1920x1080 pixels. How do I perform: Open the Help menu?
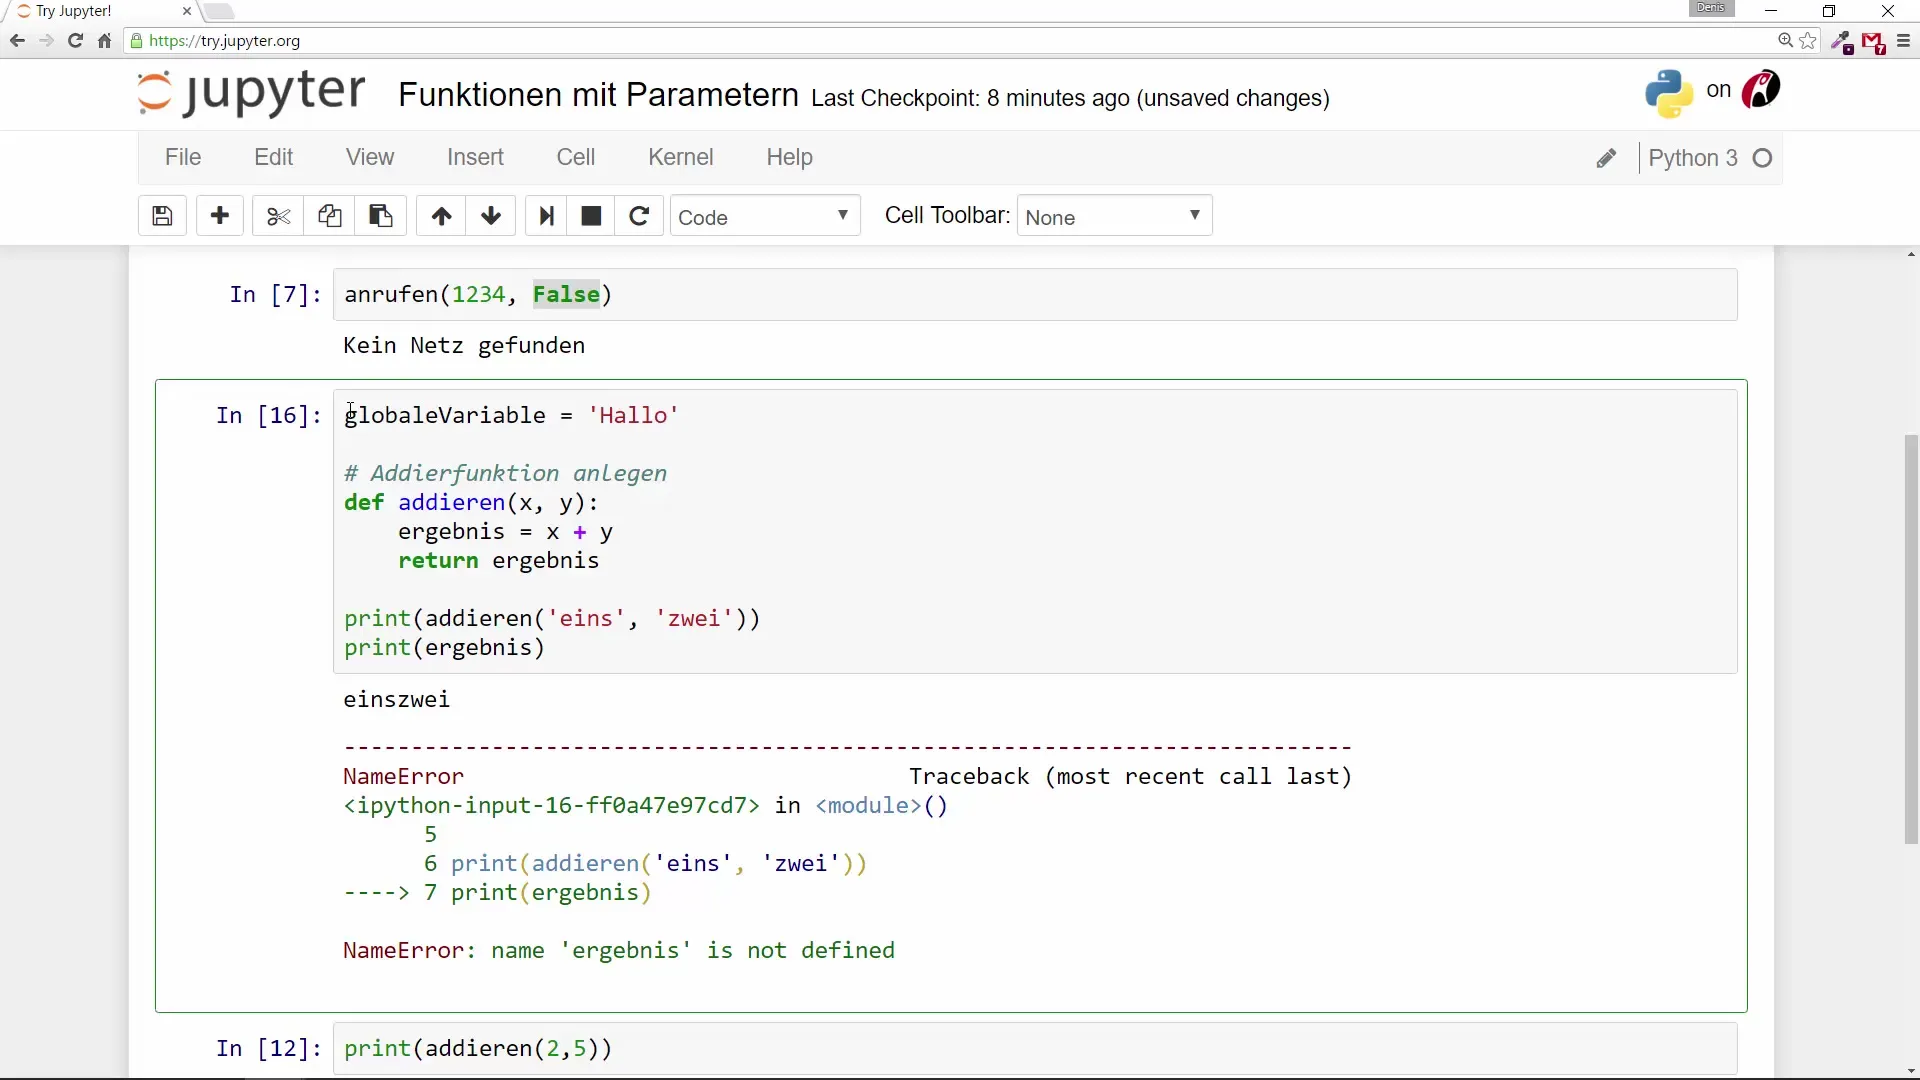click(x=790, y=157)
